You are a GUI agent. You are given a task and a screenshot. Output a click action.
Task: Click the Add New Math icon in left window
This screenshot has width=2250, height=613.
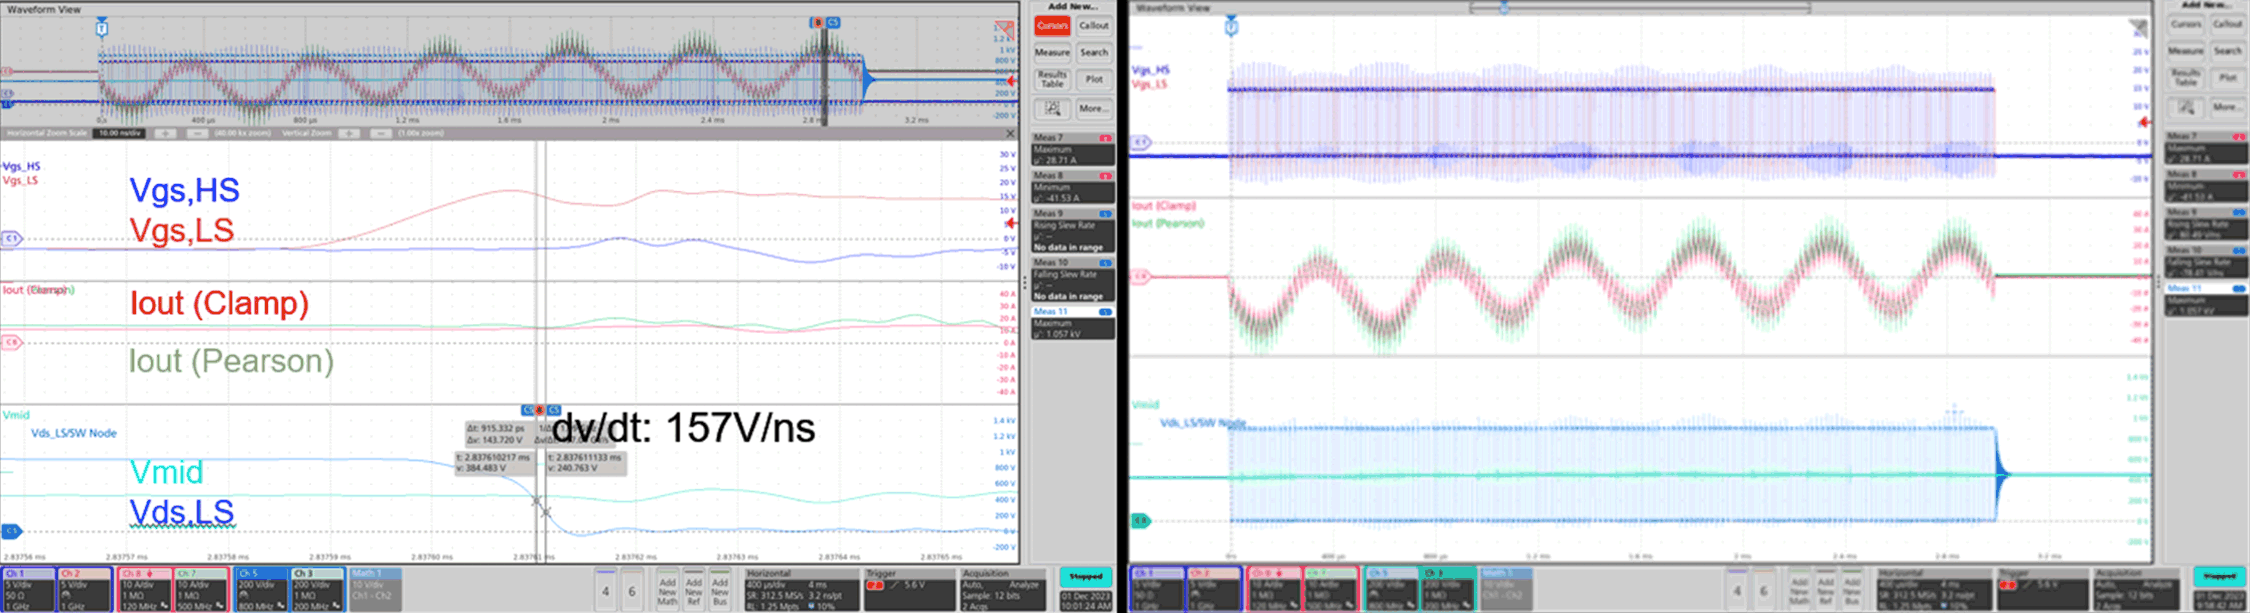click(667, 590)
